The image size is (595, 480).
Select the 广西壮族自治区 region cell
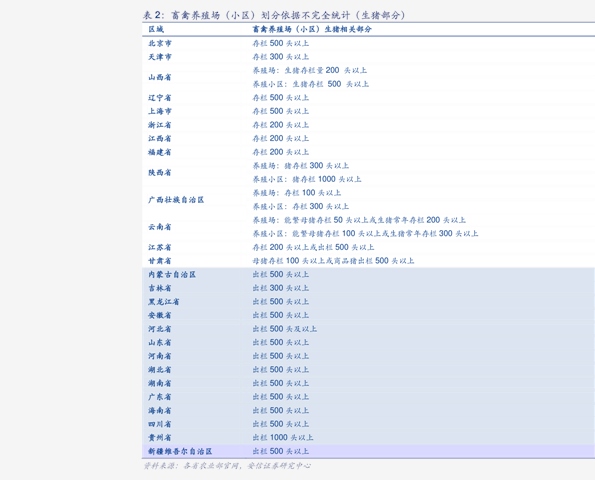coord(176,200)
